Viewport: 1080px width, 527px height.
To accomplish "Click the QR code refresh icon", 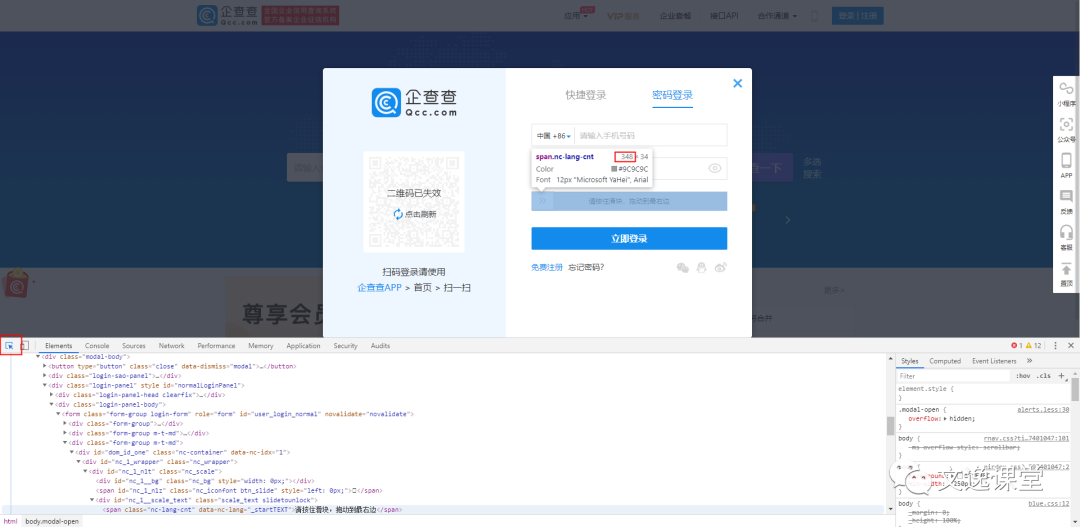I will [x=398, y=214].
